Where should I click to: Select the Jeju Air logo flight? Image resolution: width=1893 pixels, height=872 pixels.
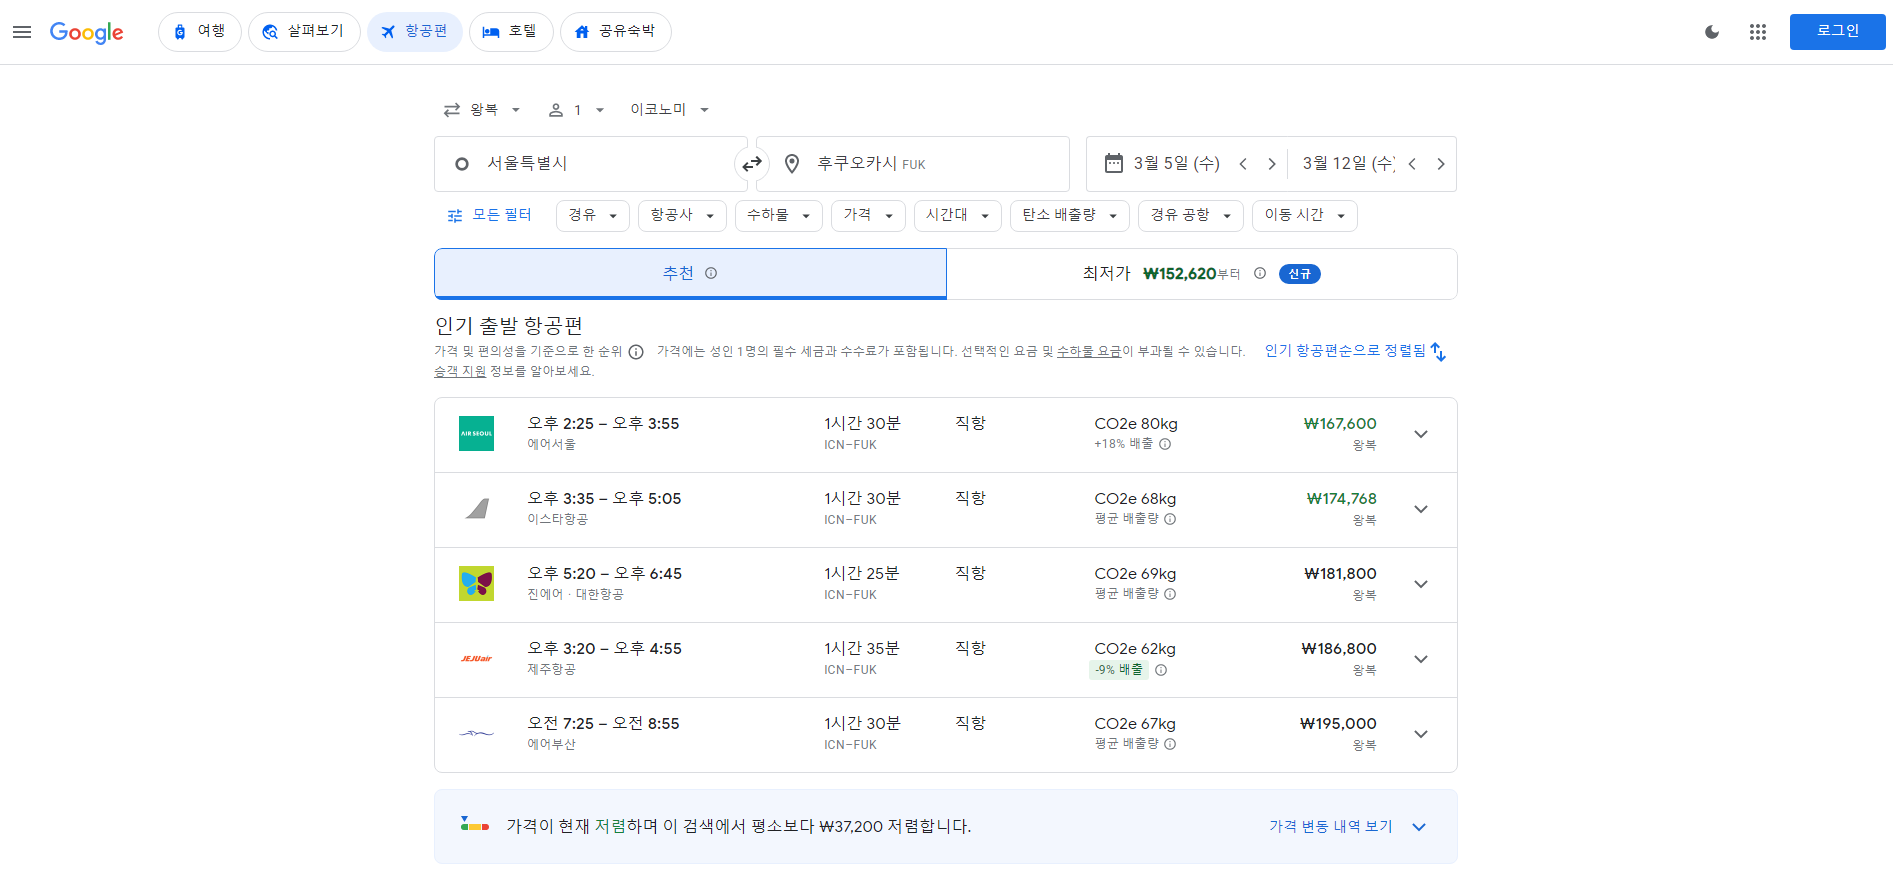[x=476, y=658]
